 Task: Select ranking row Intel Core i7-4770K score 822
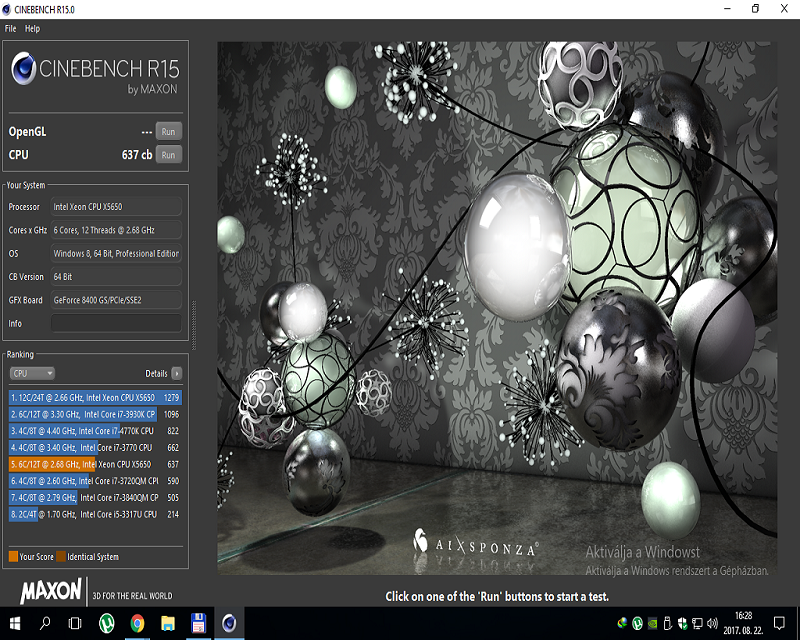pyautogui.click(x=95, y=431)
